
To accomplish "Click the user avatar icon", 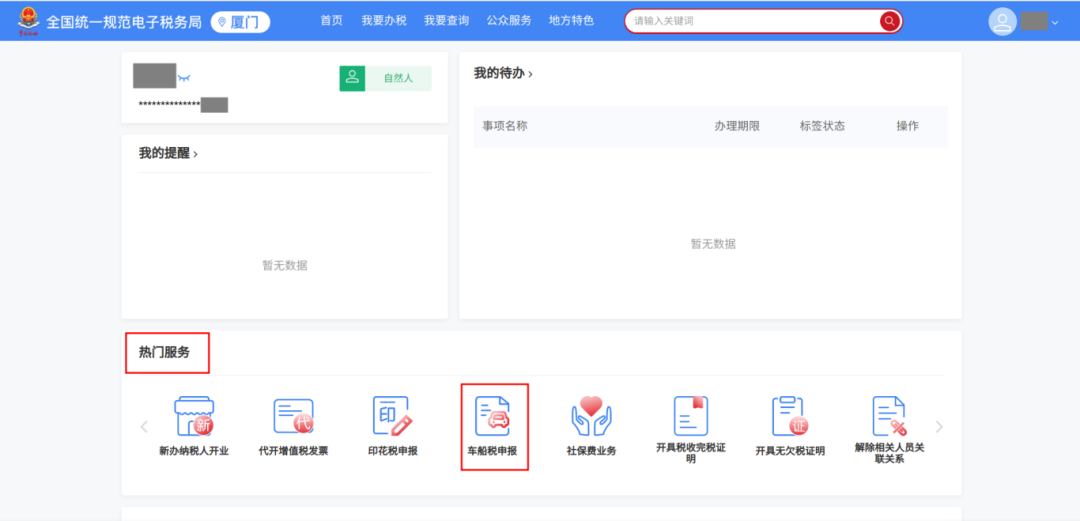I will click(x=1003, y=21).
